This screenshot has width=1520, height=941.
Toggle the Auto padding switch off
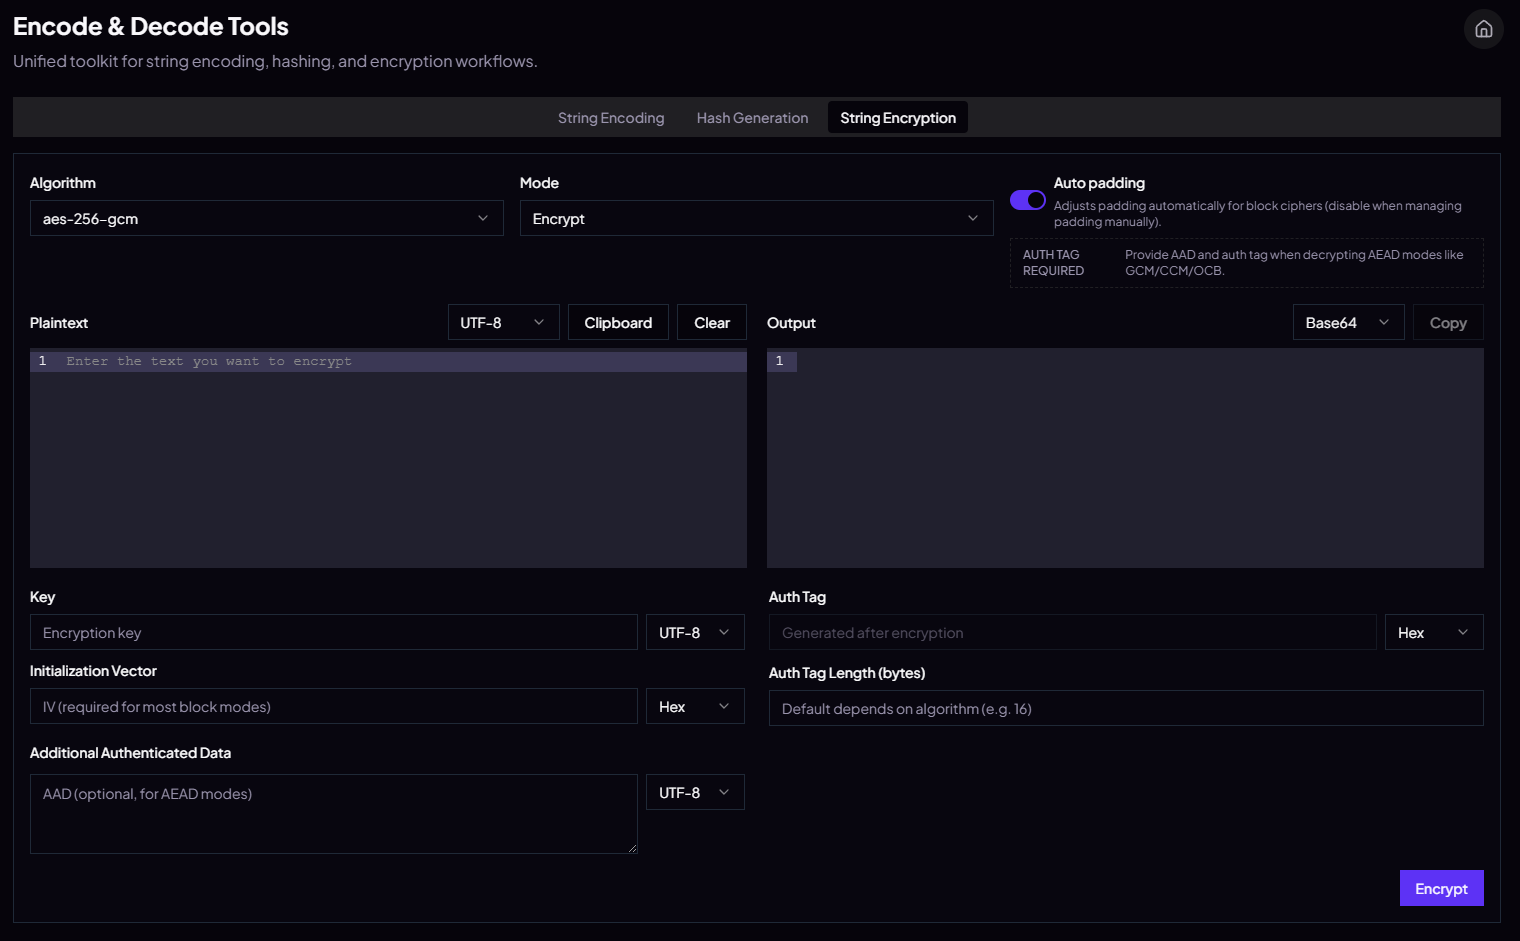[1027, 199]
